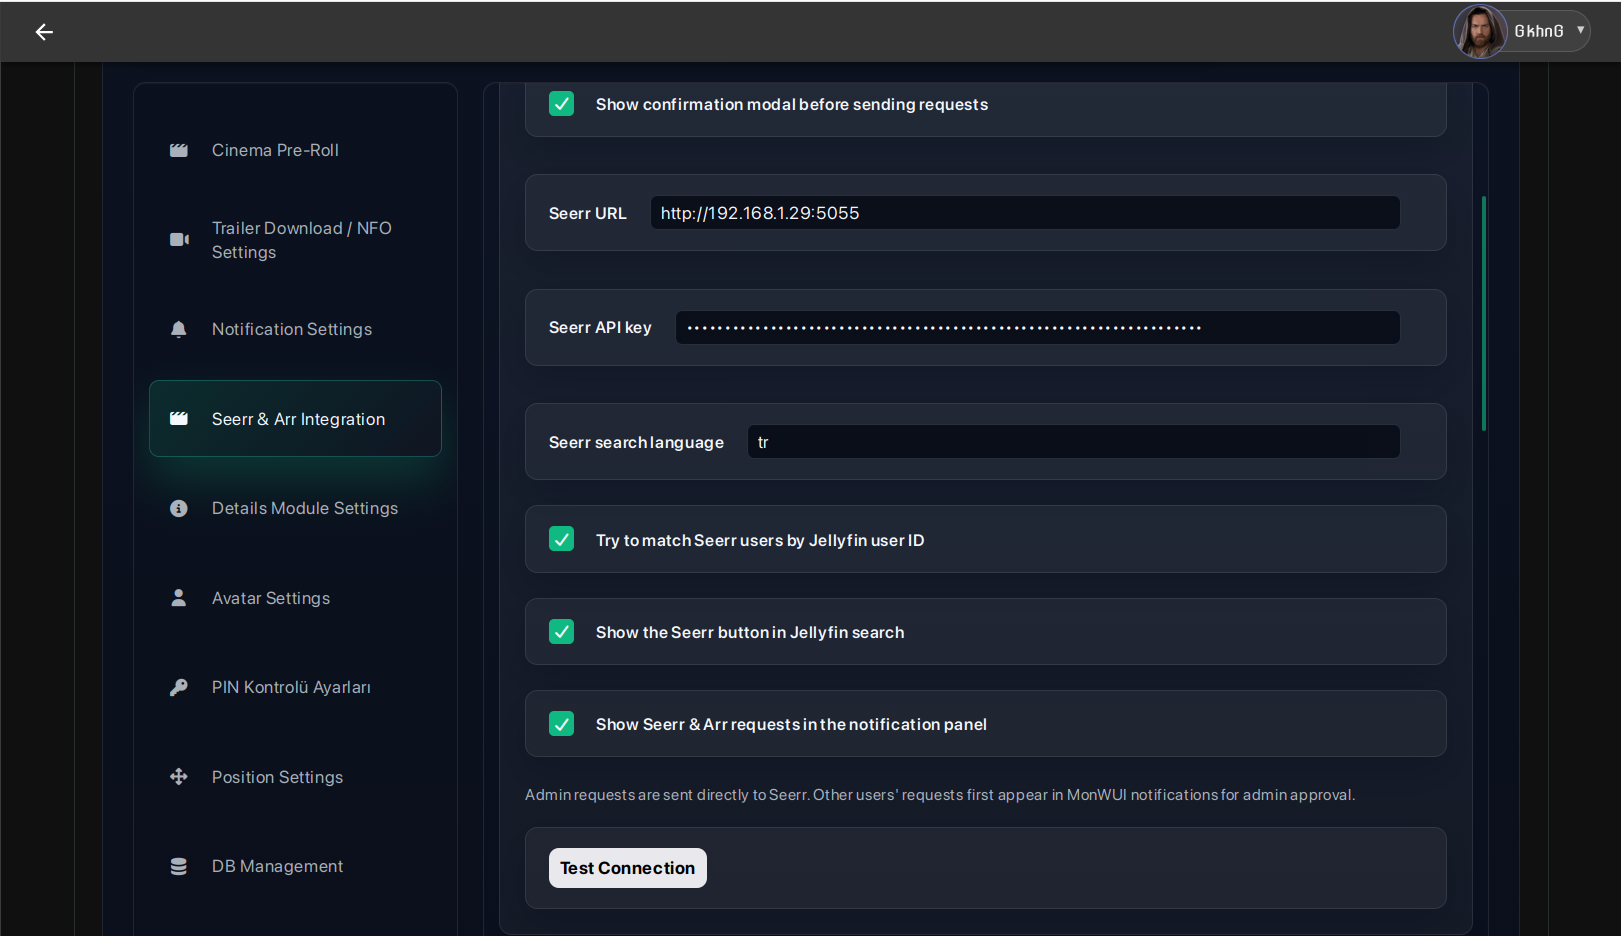The image size is (1621, 936).
Task: Click the 'Seerr search language' label
Action: tap(636, 443)
